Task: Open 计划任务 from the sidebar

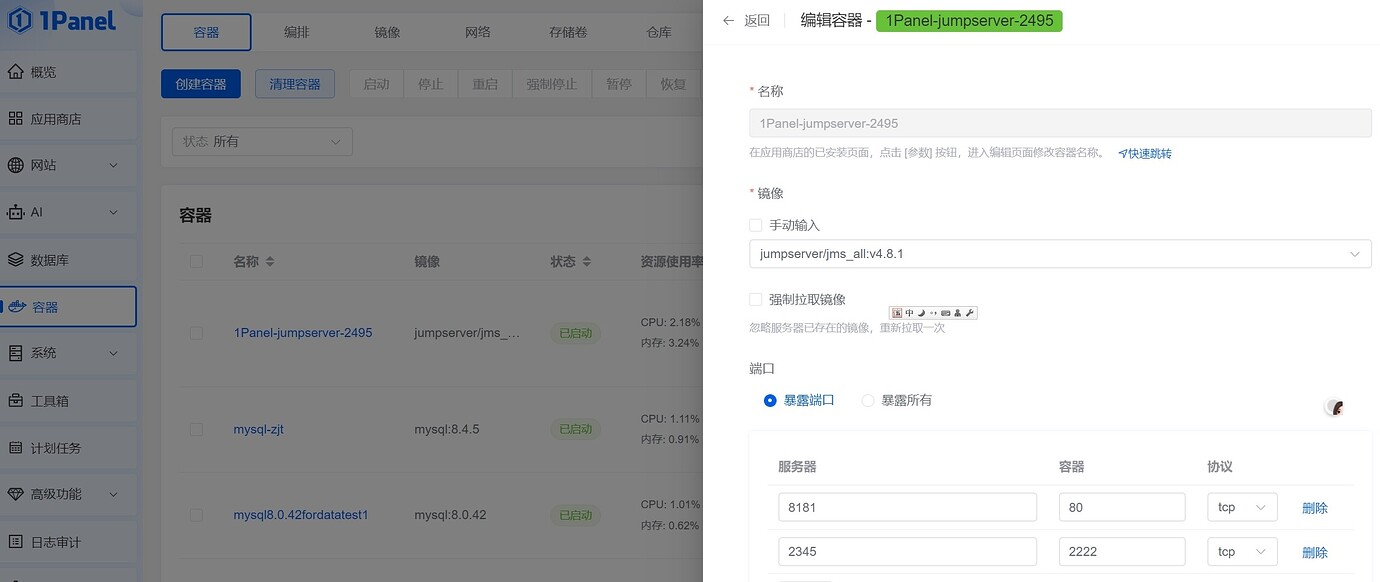Action: (x=54, y=447)
